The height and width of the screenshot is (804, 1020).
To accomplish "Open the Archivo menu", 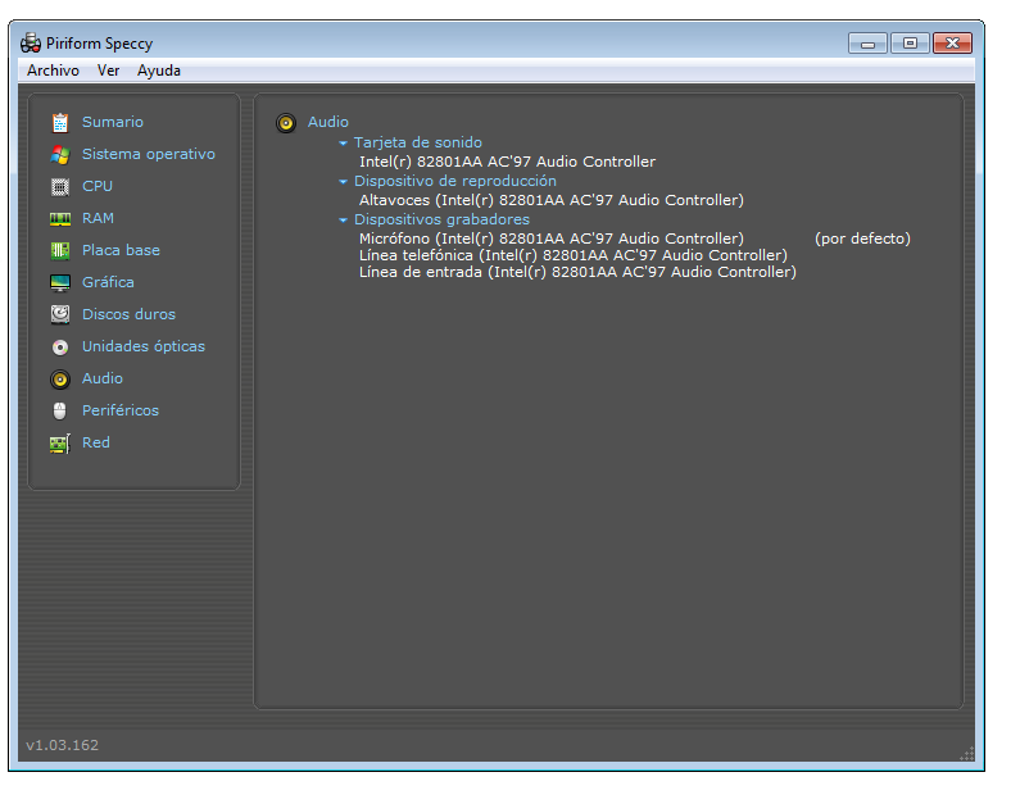I will tap(53, 70).
